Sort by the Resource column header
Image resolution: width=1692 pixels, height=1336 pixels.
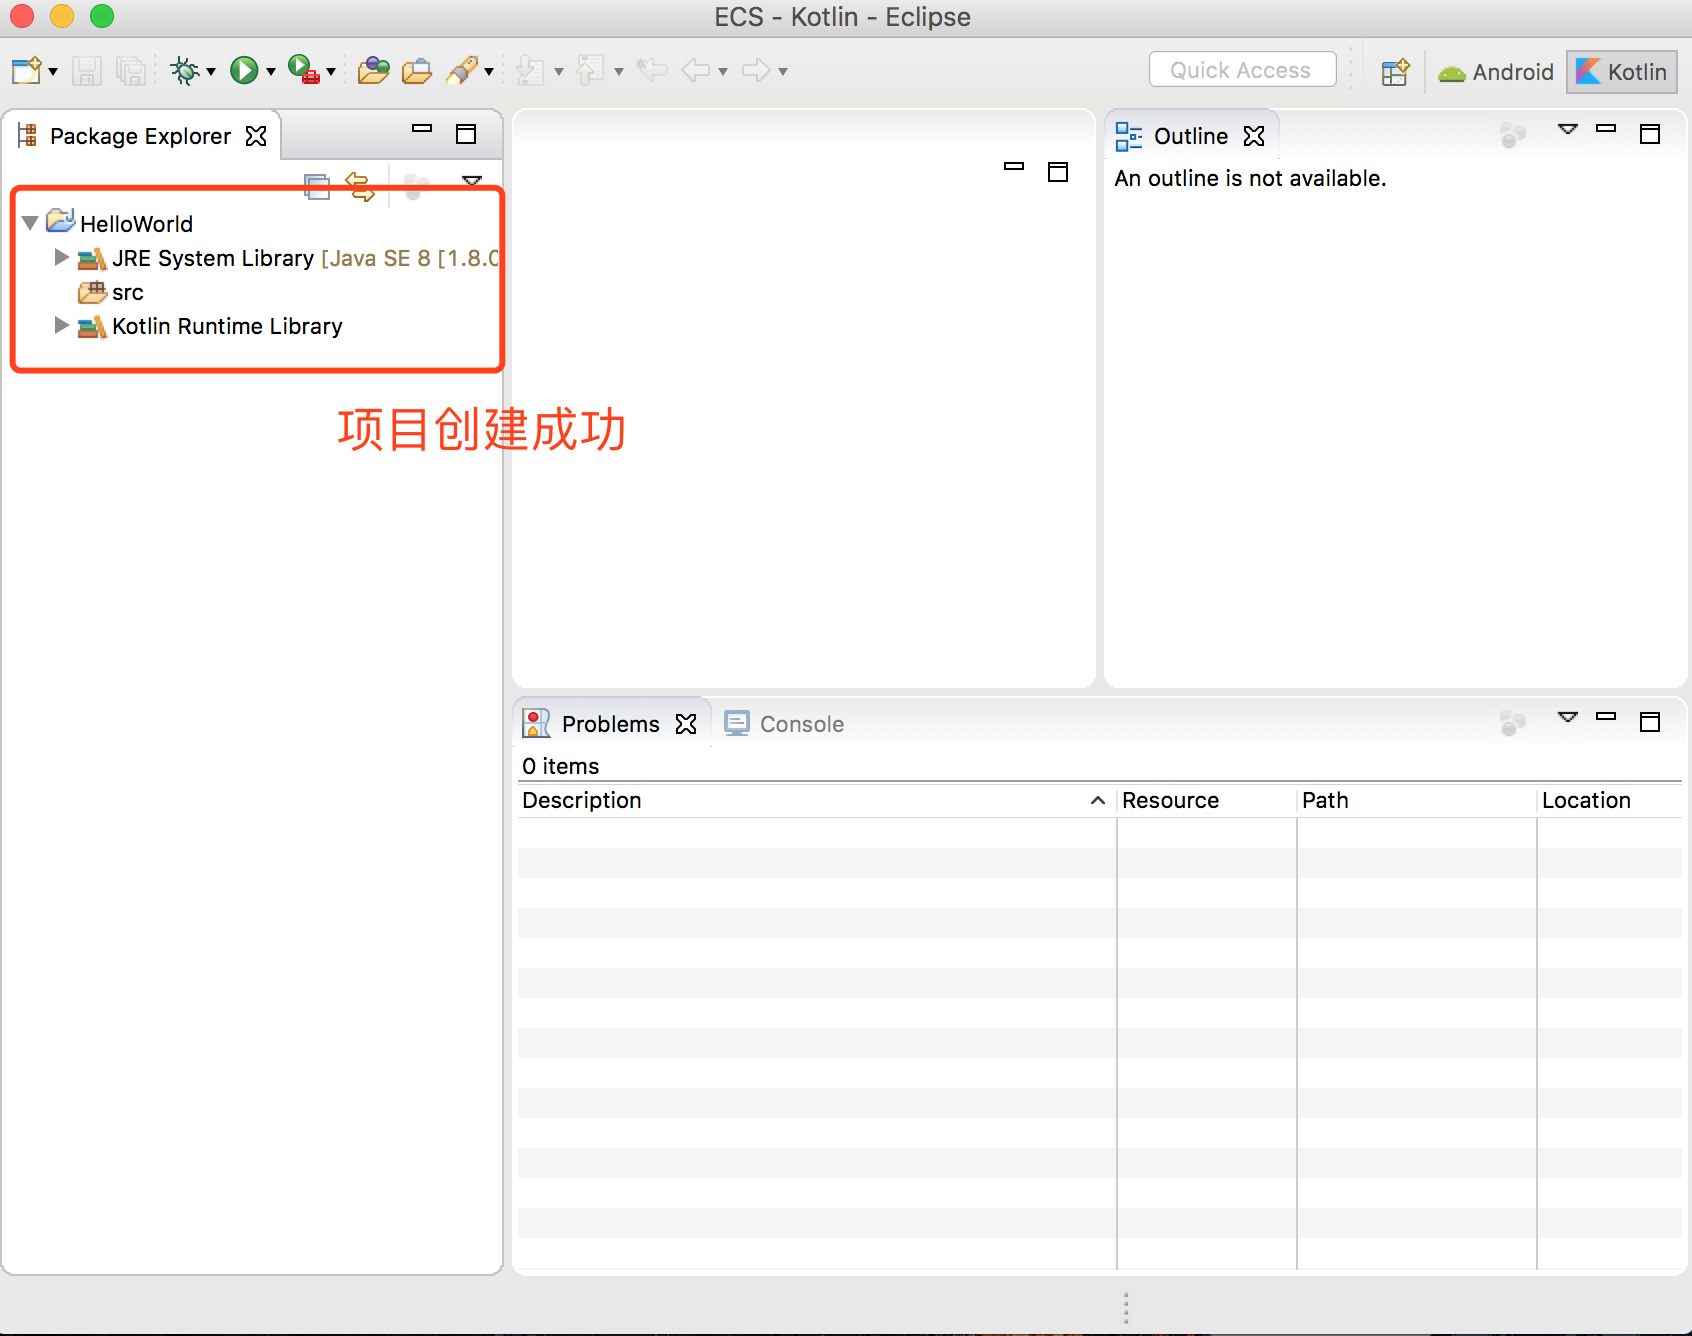(1206, 800)
